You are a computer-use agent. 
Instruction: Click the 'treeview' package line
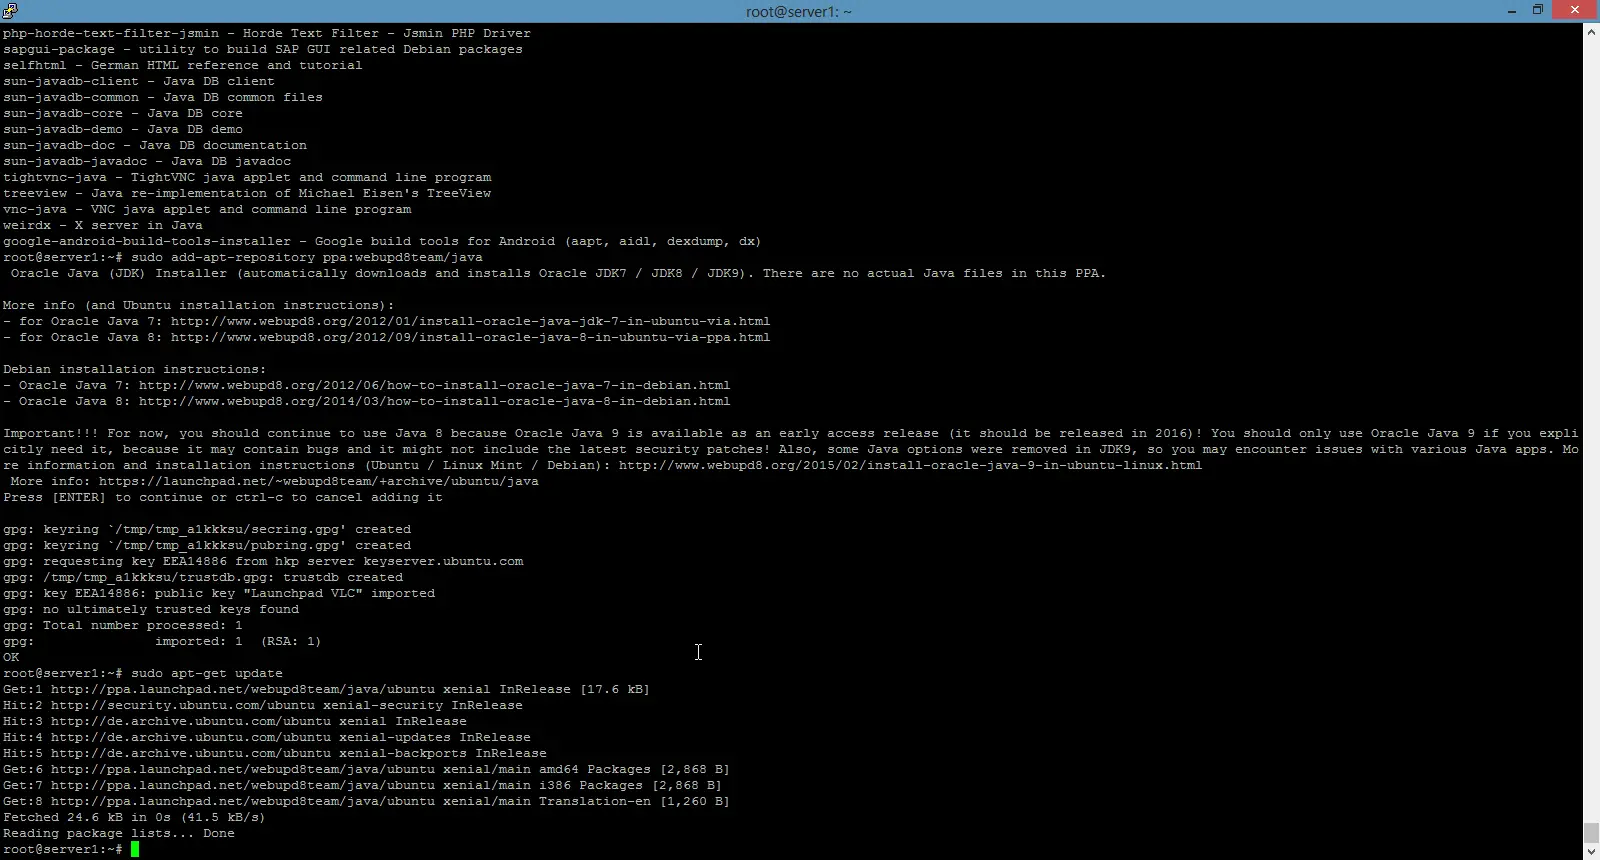pyautogui.click(x=247, y=193)
